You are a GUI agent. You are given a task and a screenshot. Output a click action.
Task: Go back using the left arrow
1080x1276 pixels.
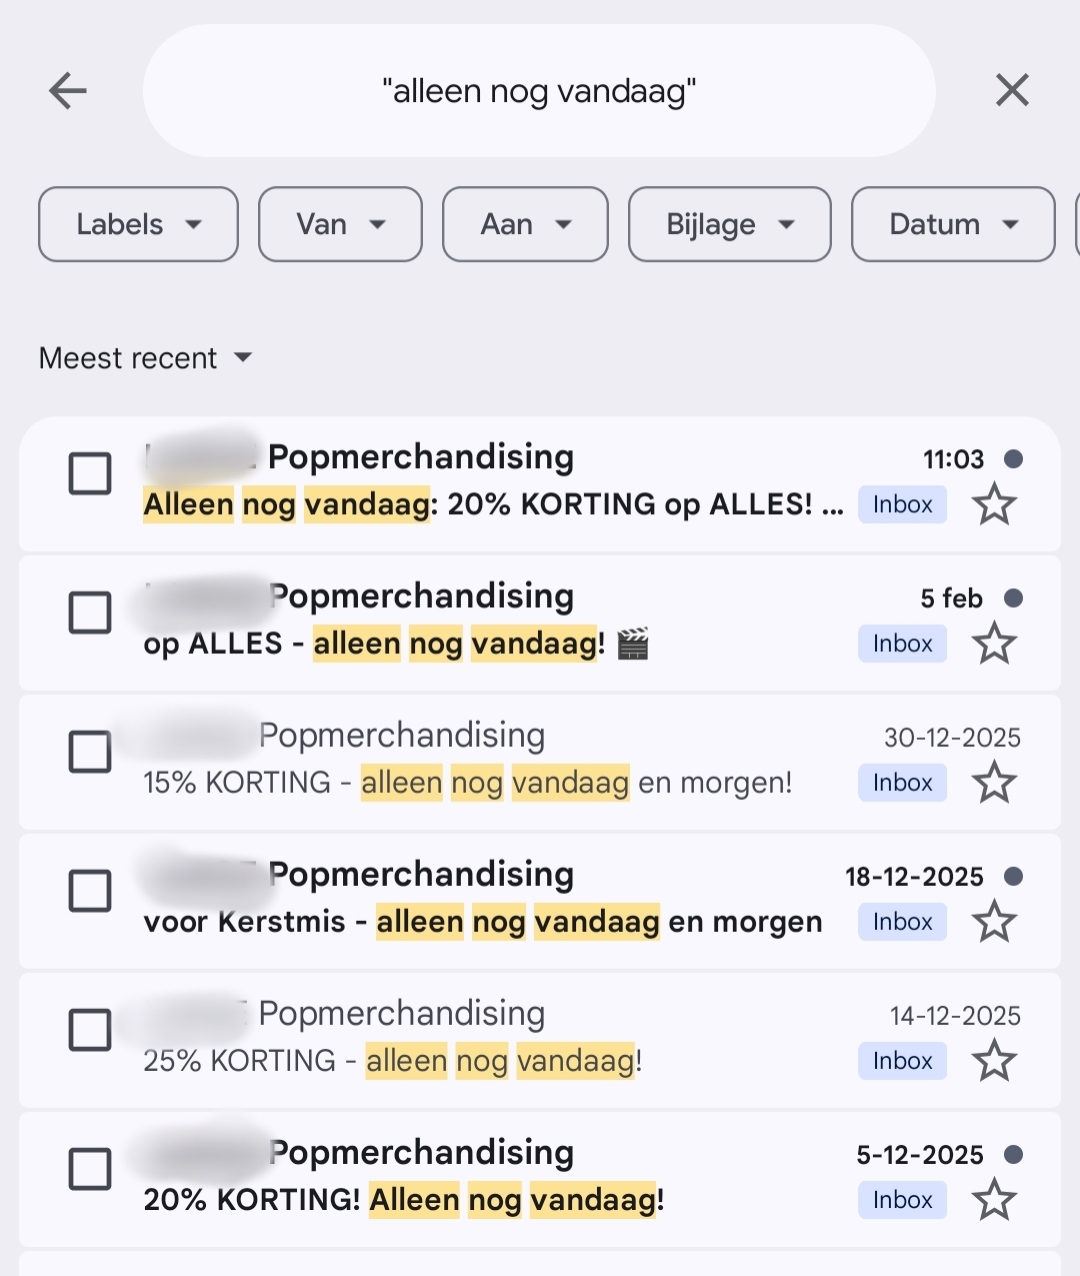[68, 91]
